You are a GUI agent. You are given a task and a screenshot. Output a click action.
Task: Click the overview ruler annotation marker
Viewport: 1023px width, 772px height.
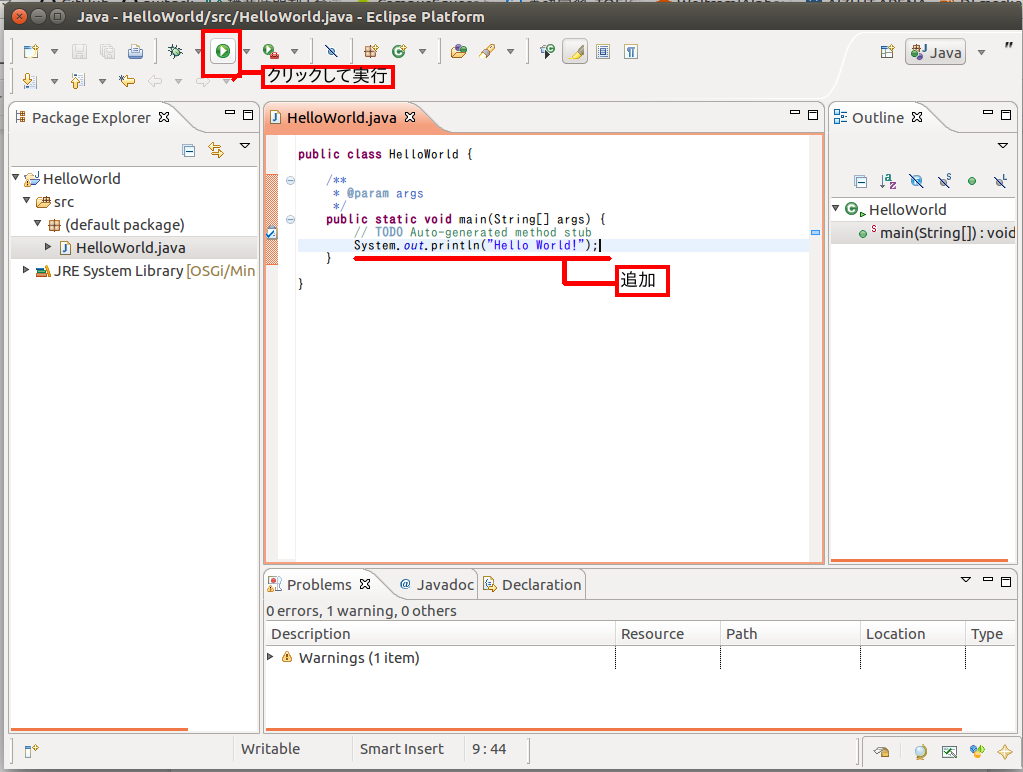pyautogui.click(x=815, y=232)
